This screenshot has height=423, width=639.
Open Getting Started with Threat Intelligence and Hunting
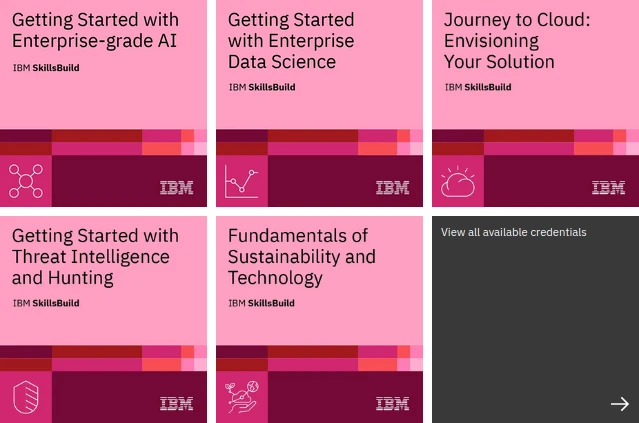96,256
